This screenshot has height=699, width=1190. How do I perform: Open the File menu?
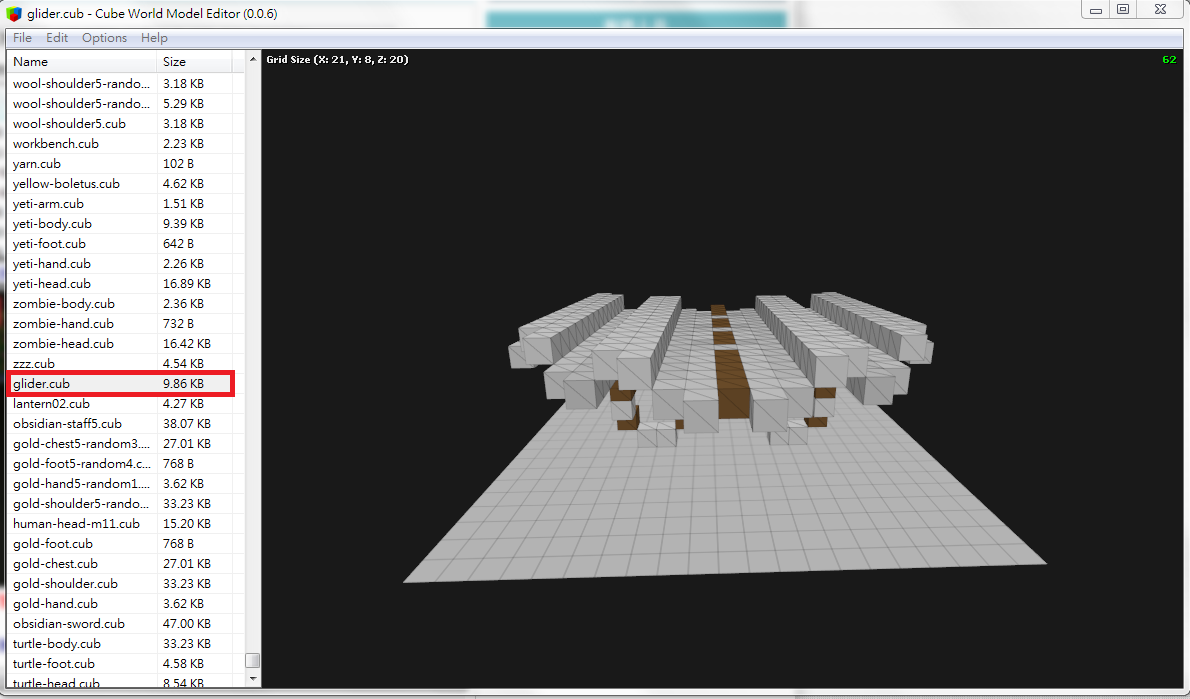point(22,38)
